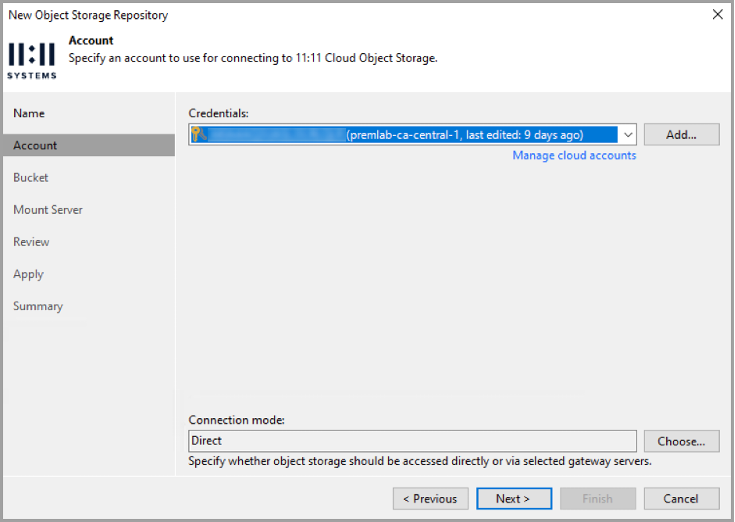Click the key icon in Credentials field
Screen dimensions: 735x522
coord(199,135)
